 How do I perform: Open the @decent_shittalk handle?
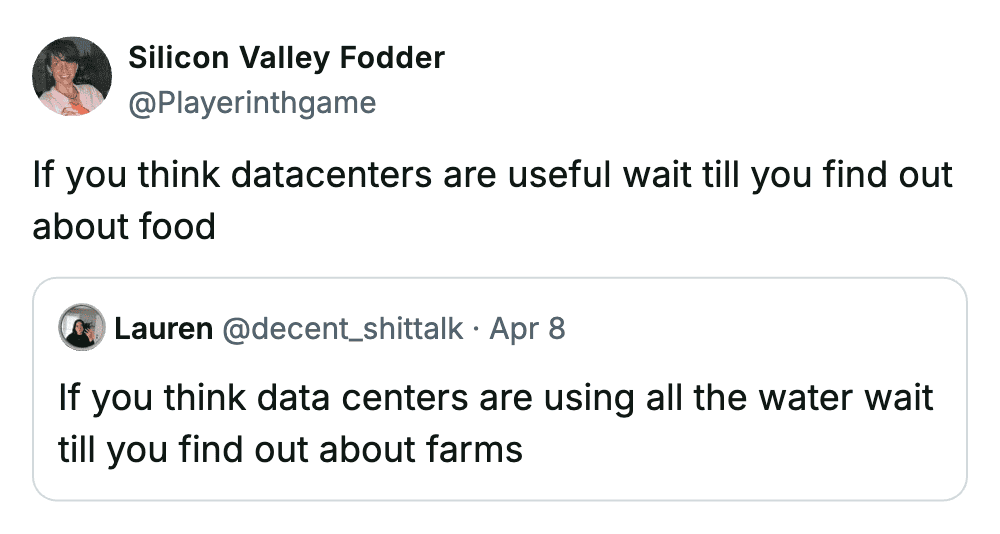click(342, 328)
